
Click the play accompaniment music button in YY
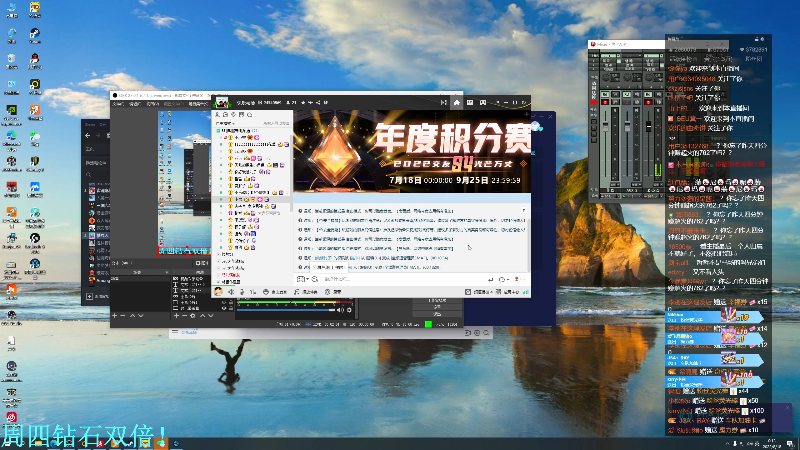(306, 292)
